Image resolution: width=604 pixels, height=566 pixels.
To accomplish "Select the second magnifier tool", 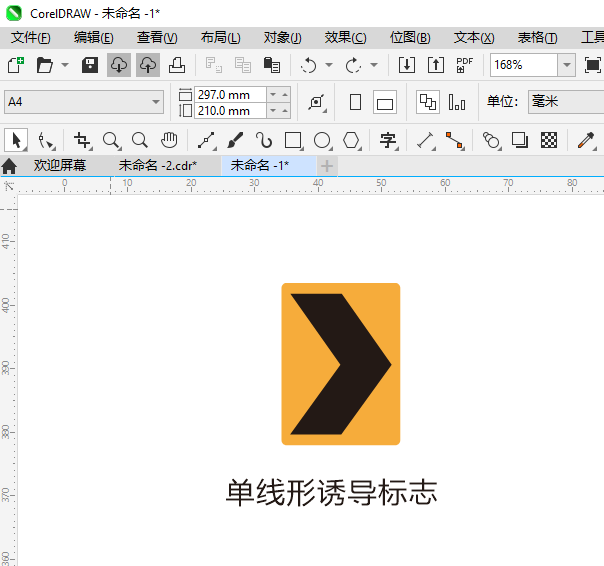I will pos(139,140).
